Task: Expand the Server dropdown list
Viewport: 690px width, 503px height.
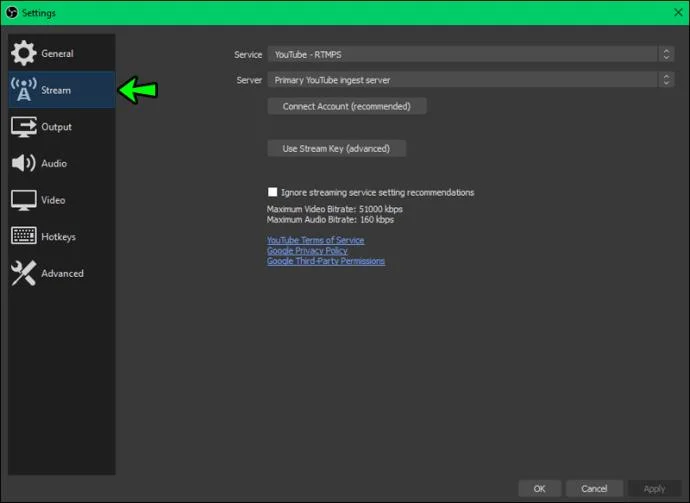Action: (x=471, y=80)
